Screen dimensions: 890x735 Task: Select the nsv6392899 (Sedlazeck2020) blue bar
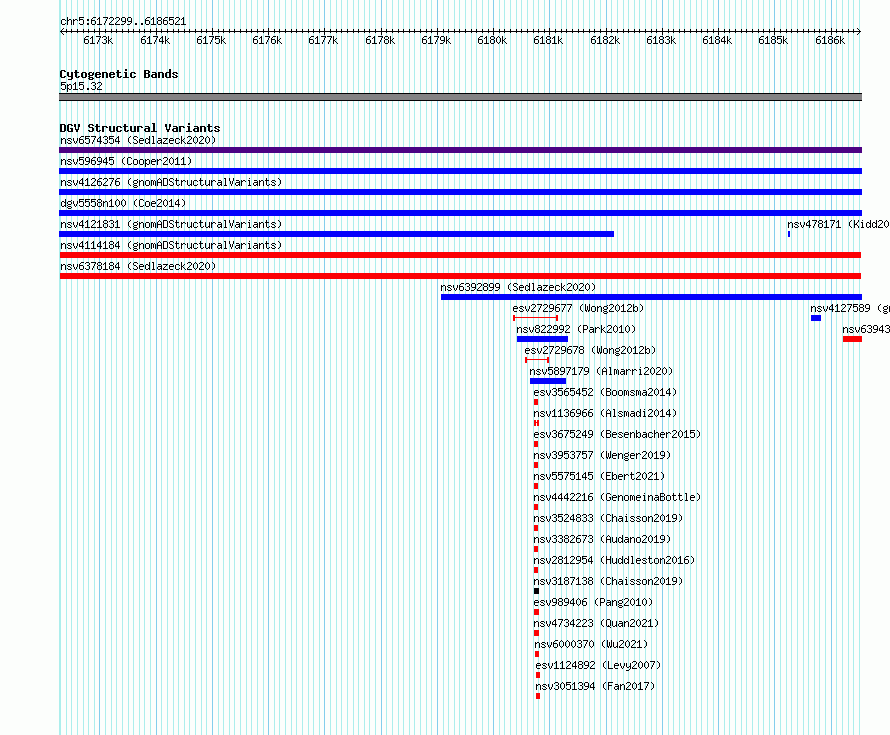click(x=652, y=297)
